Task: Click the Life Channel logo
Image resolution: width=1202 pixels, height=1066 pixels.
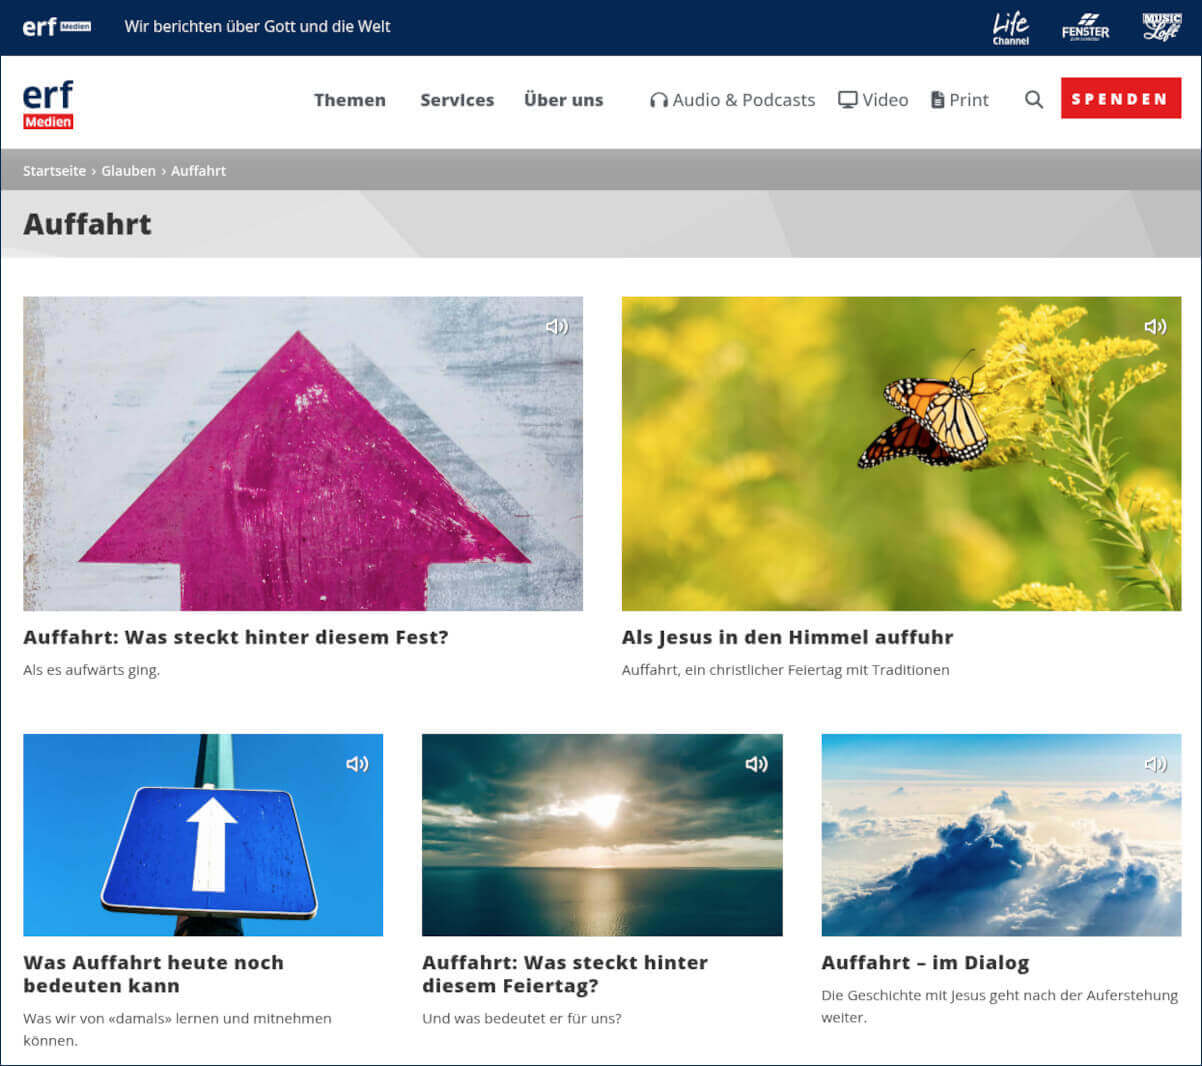Action: pyautogui.click(x=1010, y=27)
